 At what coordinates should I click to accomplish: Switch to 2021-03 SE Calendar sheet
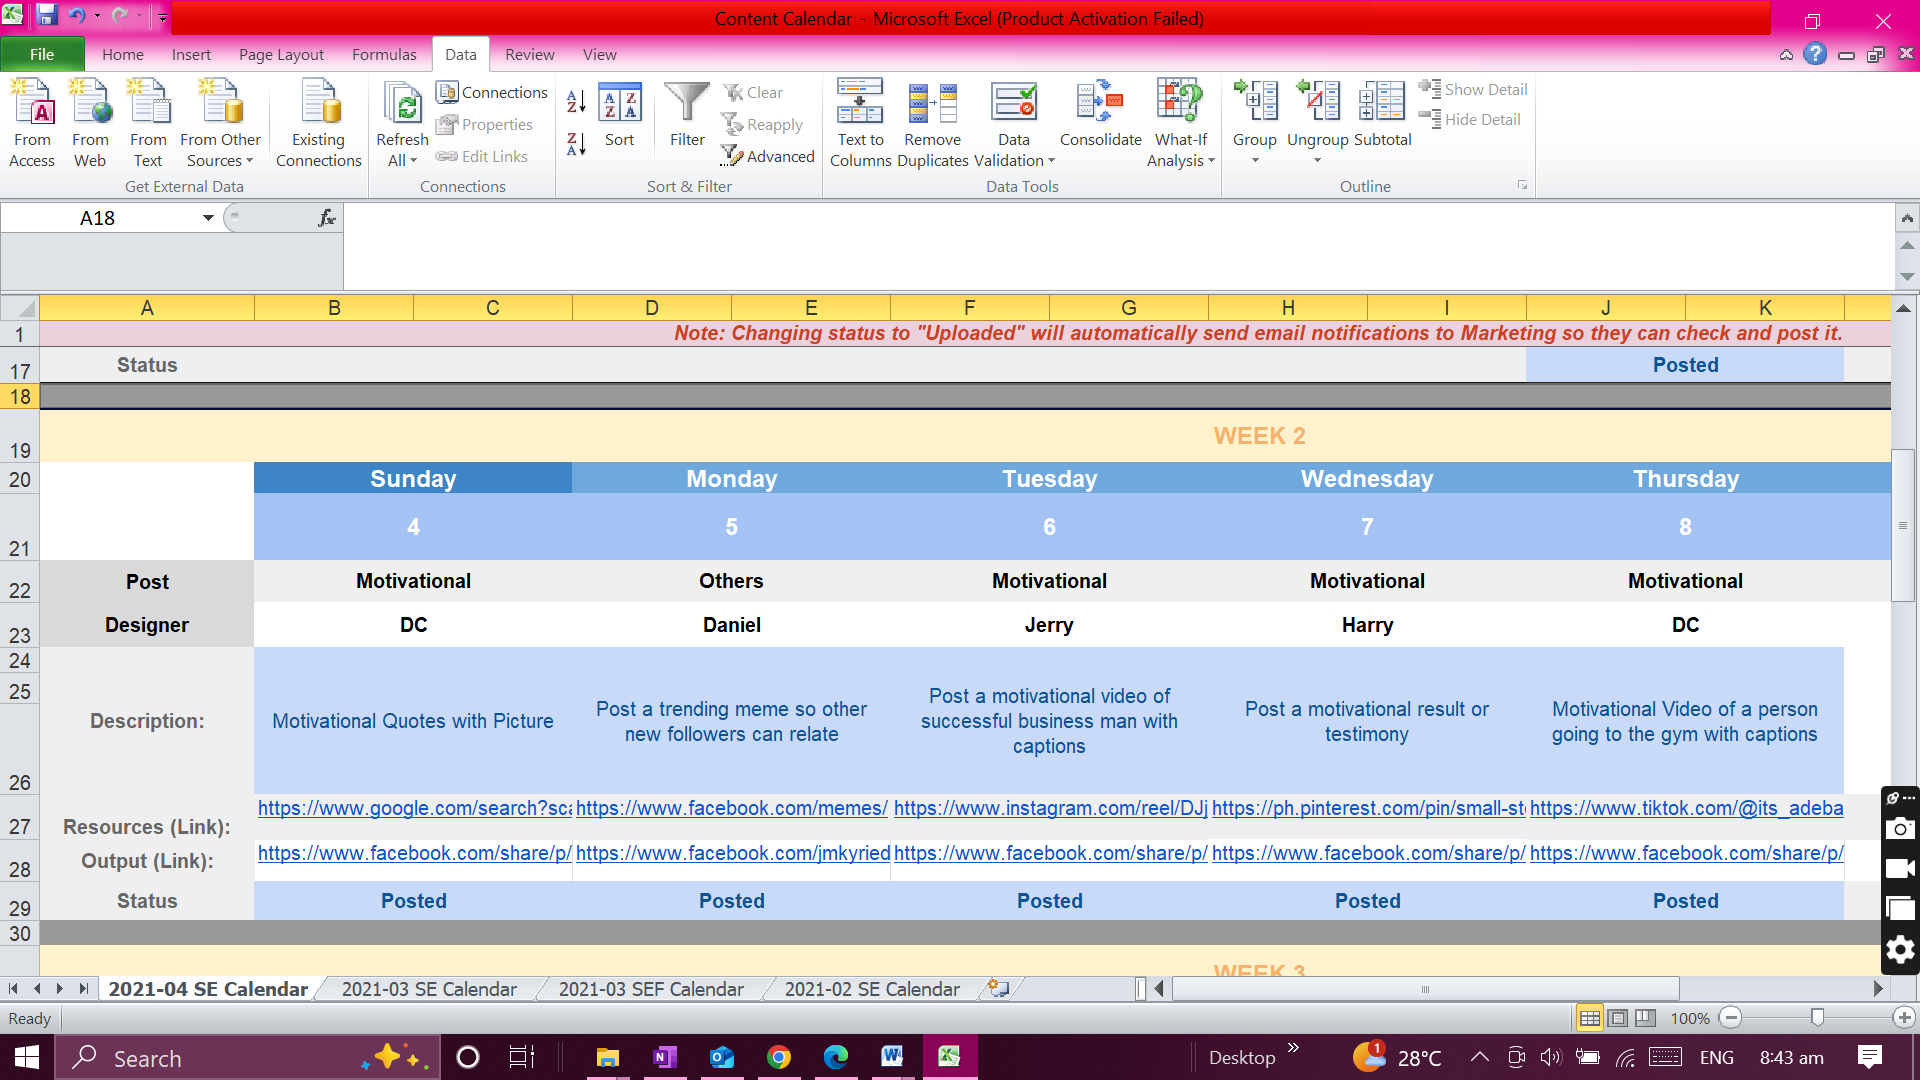pyautogui.click(x=429, y=989)
